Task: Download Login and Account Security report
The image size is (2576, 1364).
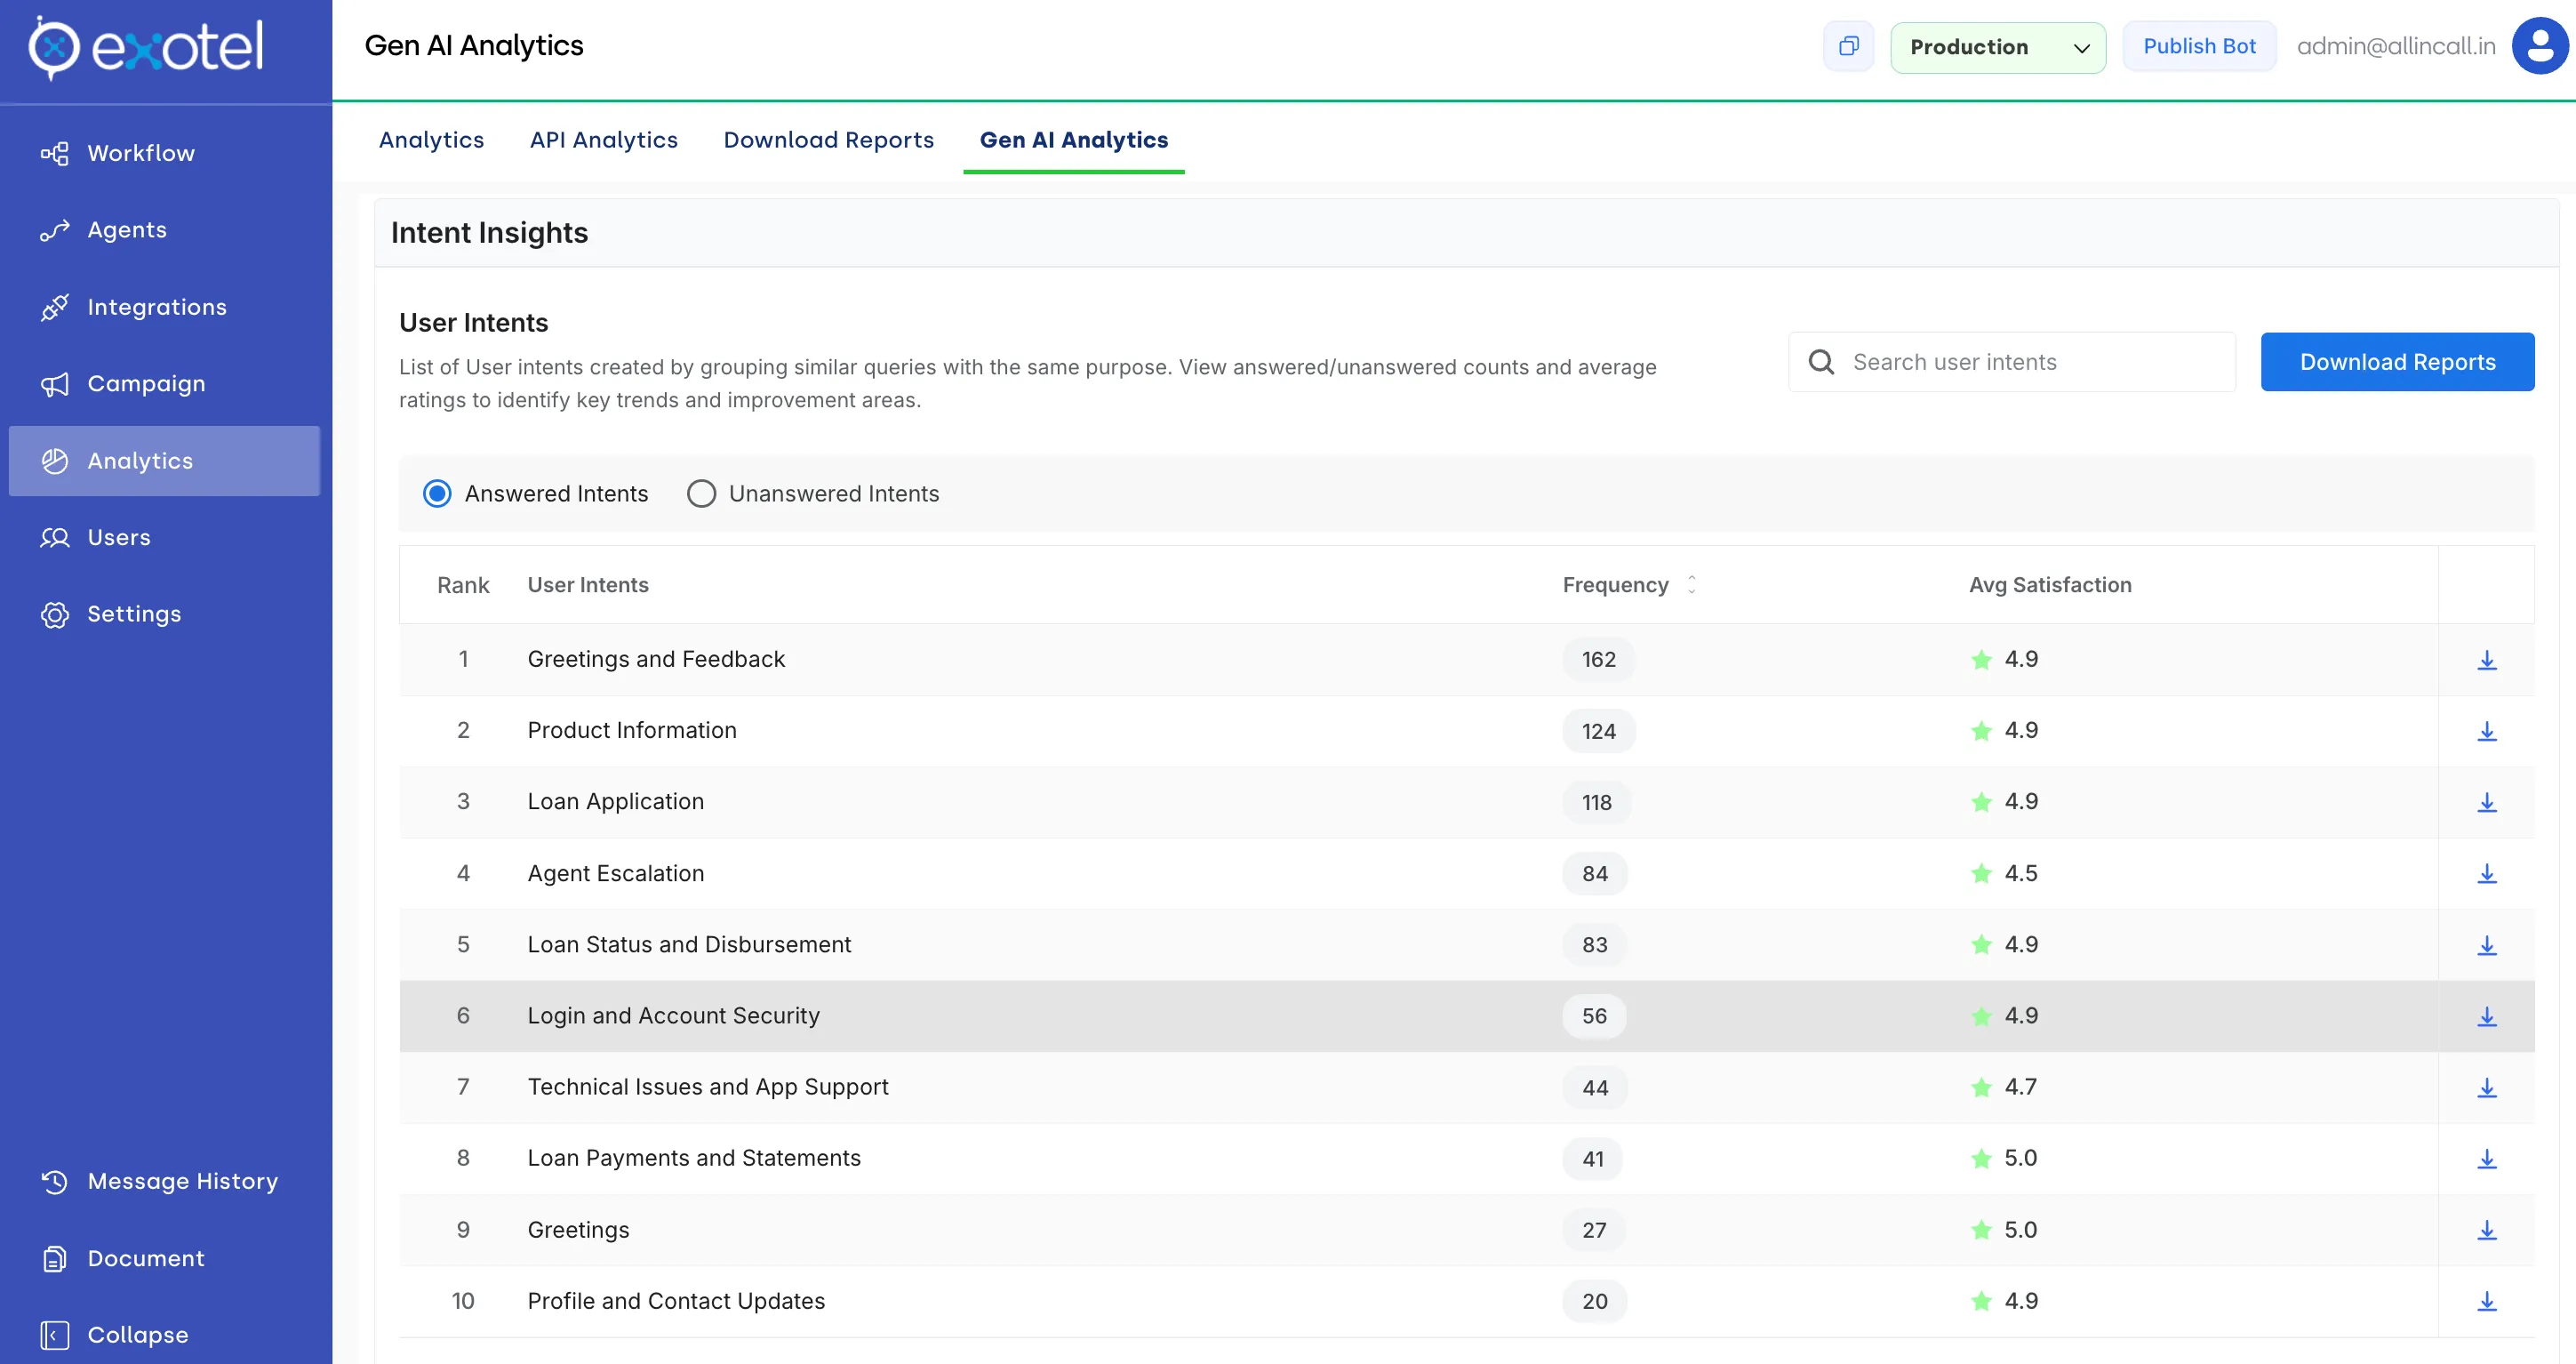Action: 2487,1016
